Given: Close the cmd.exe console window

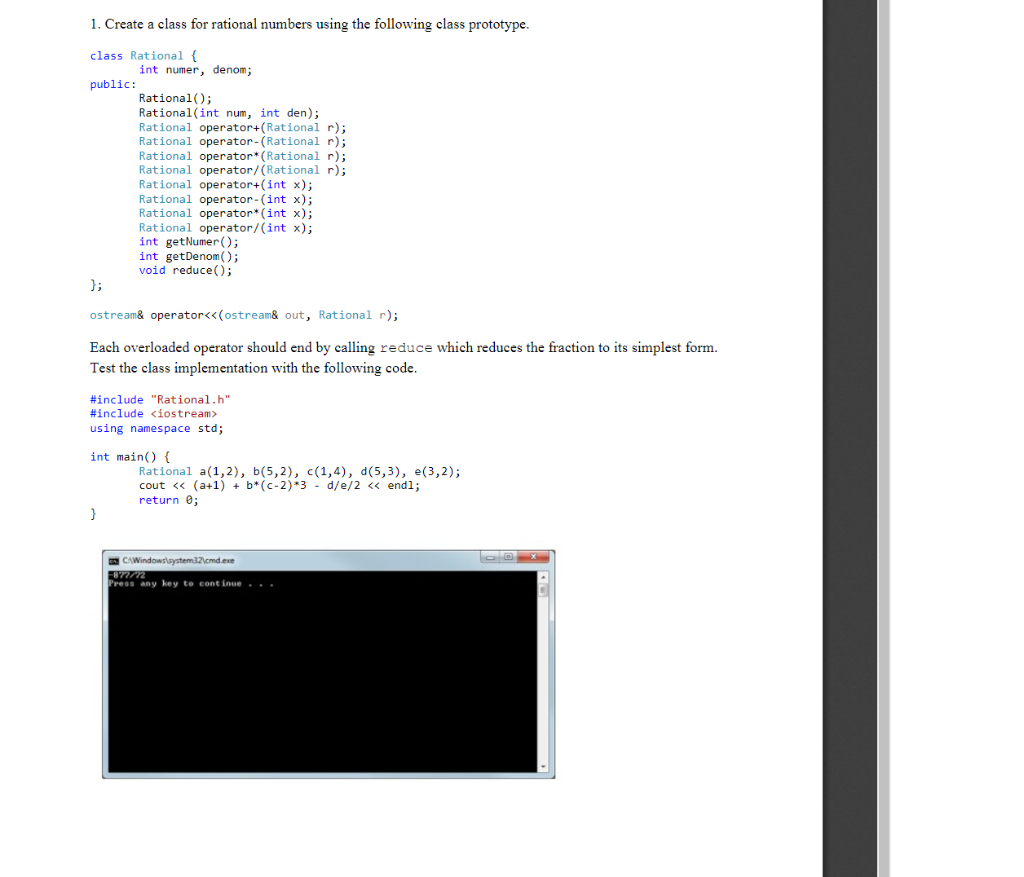Looking at the screenshot, I should coord(534,557).
